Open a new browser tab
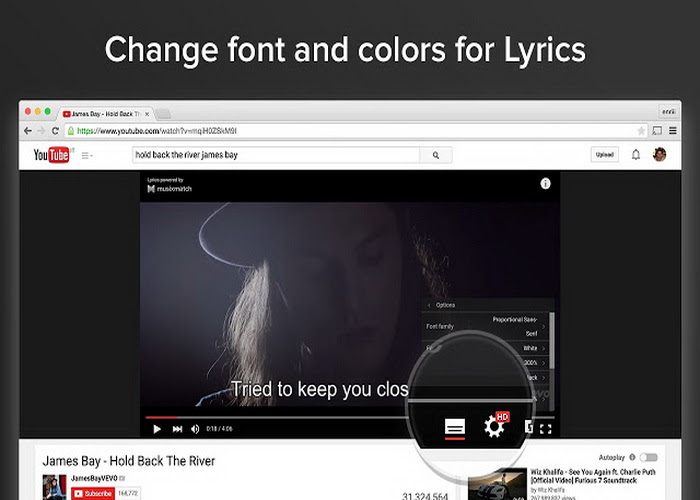The height and width of the screenshot is (500, 700). (x=163, y=114)
